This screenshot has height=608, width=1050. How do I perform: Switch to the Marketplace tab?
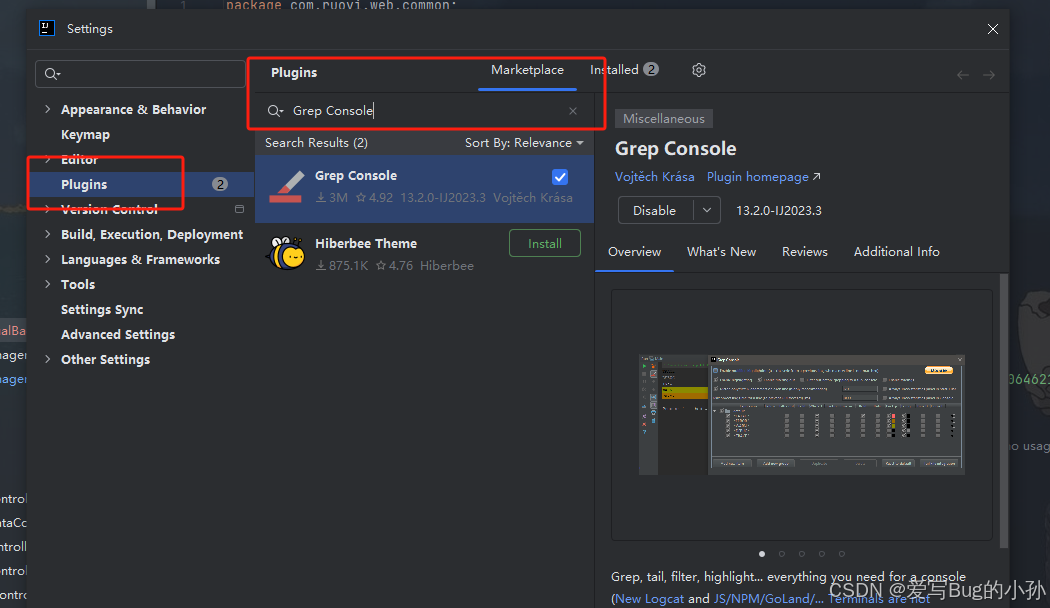click(x=527, y=70)
